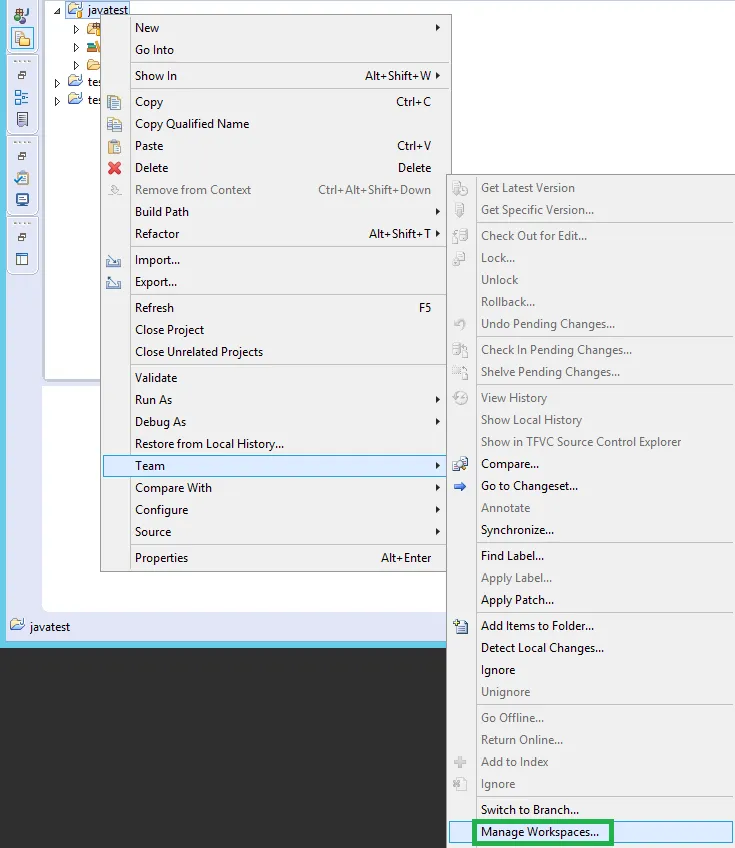Open the Configure submenu
The height and width of the screenshot is (848, 735).
coord(274,510)
